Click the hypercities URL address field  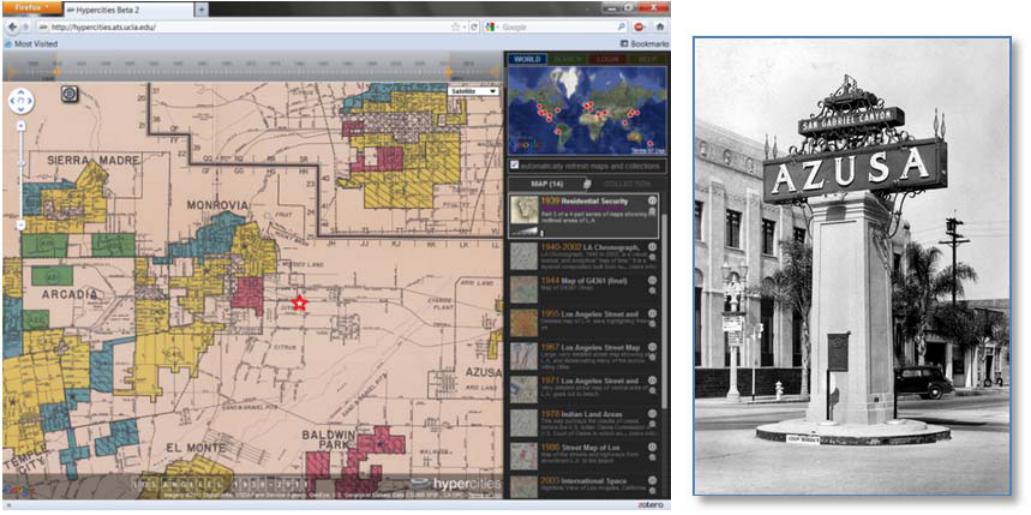pos(250,27)
